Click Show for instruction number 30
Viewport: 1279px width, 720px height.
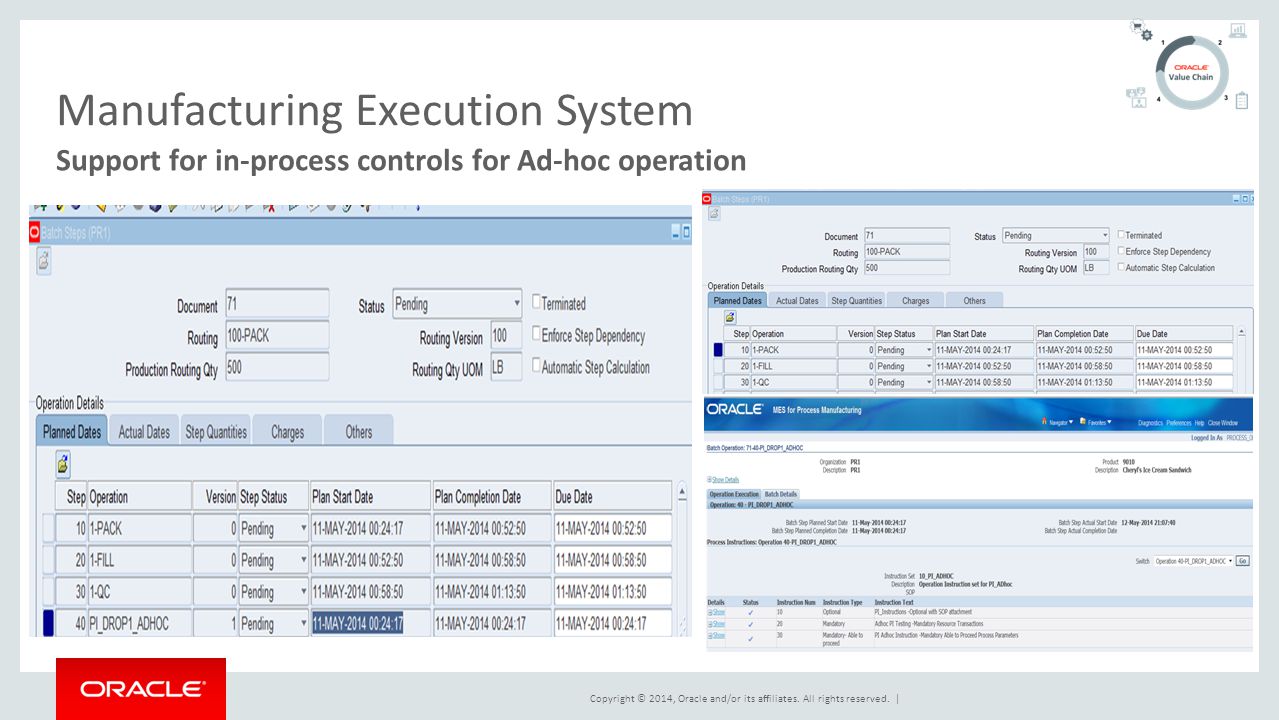point(718,635)
